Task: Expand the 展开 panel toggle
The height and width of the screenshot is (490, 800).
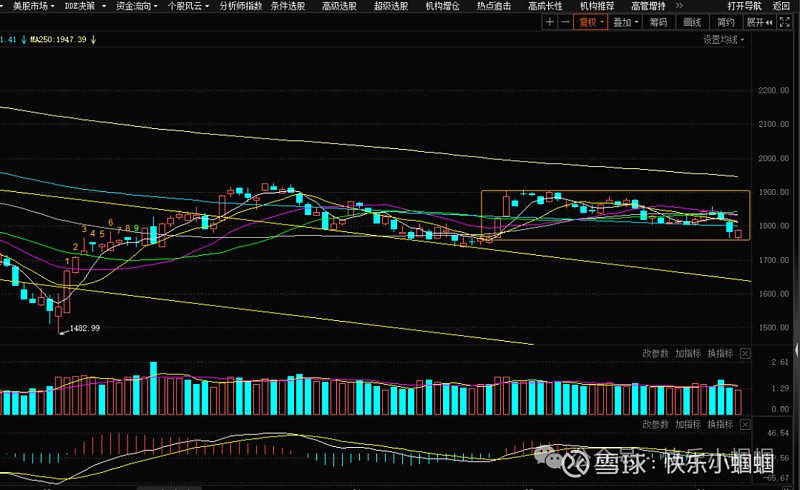Action: [759, 22]
